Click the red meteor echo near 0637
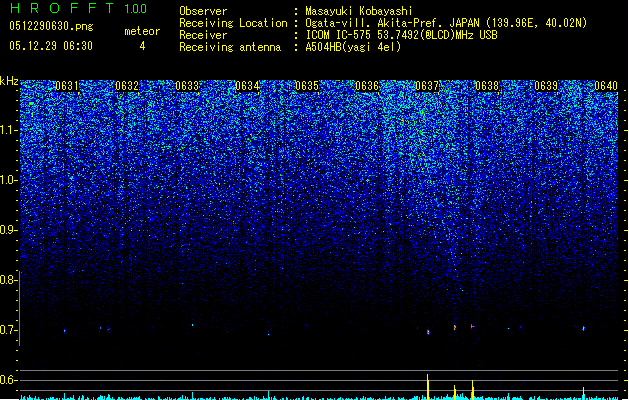Image resolution: width=629 pixels, height=400 pixels. [x=428, y=332]
